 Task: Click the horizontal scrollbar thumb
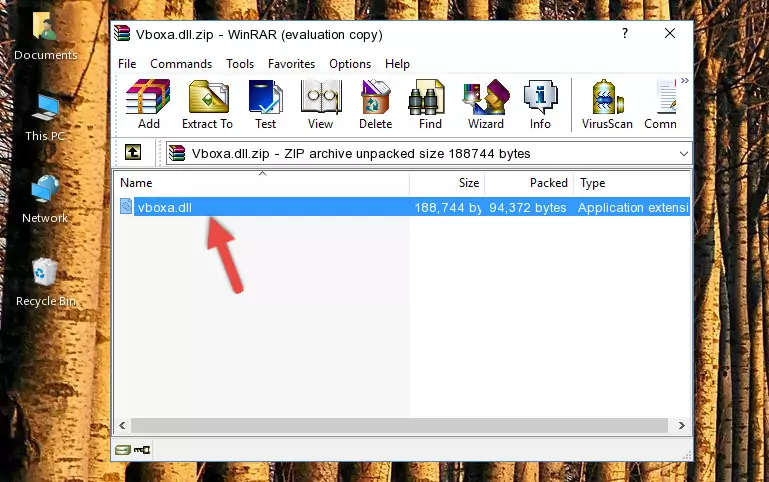point(399,425)
